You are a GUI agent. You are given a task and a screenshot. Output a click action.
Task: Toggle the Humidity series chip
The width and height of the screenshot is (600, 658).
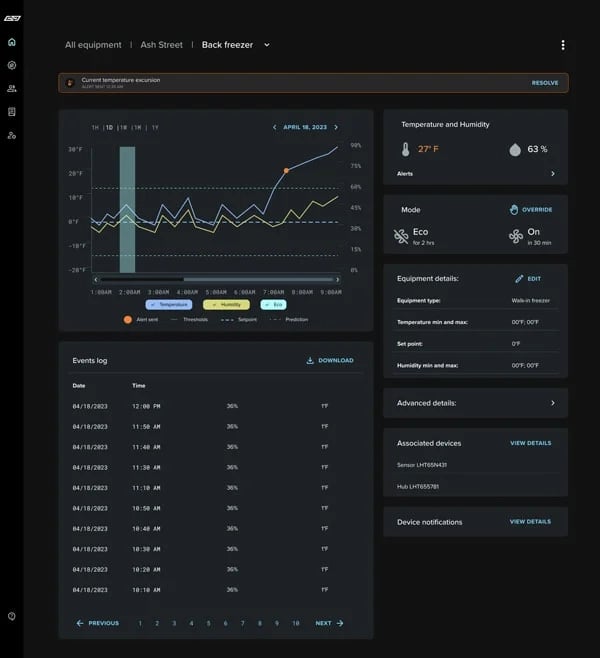click(x=226, y=305)
